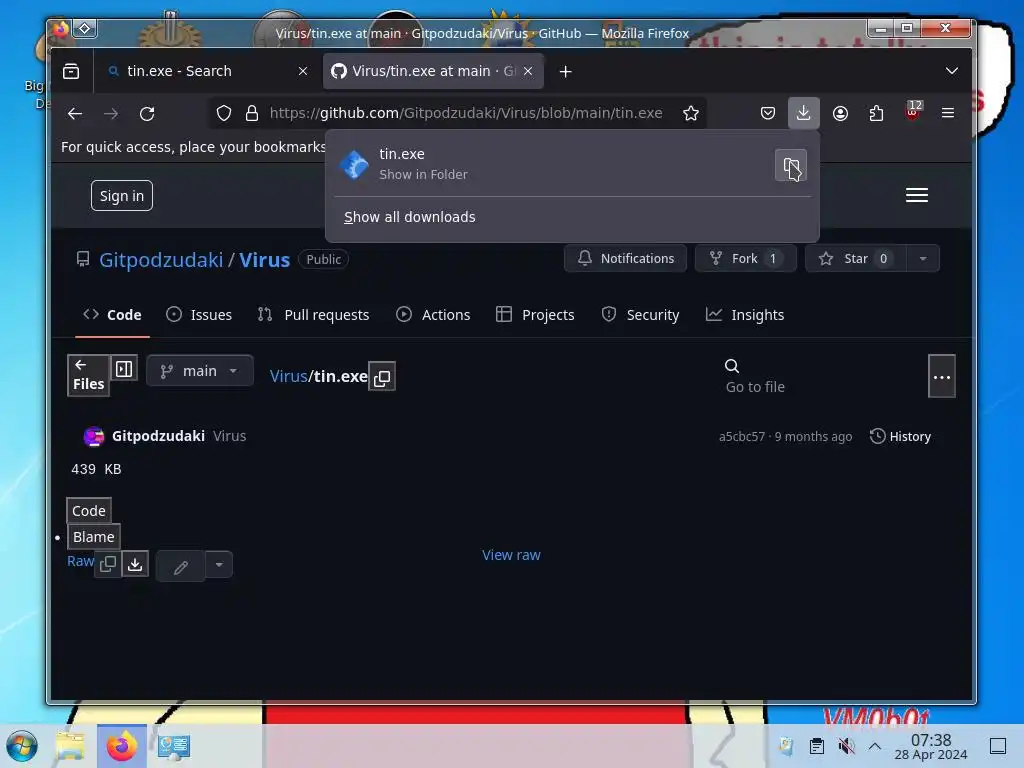Click the muted volume tray icon
Image resolution: width=1024 pixels, height=768 pixels.
[x=846, y=746]
